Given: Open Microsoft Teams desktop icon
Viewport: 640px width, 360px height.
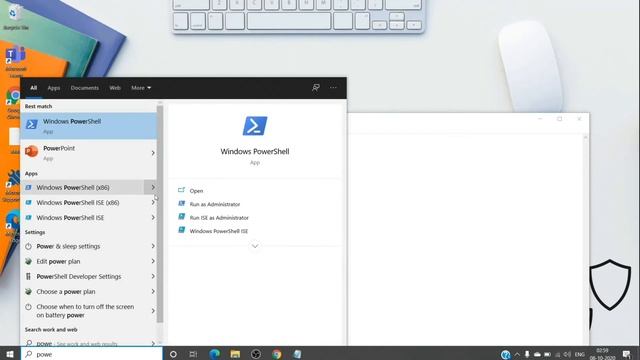Looking at the screenshot, I should point(16,62).
